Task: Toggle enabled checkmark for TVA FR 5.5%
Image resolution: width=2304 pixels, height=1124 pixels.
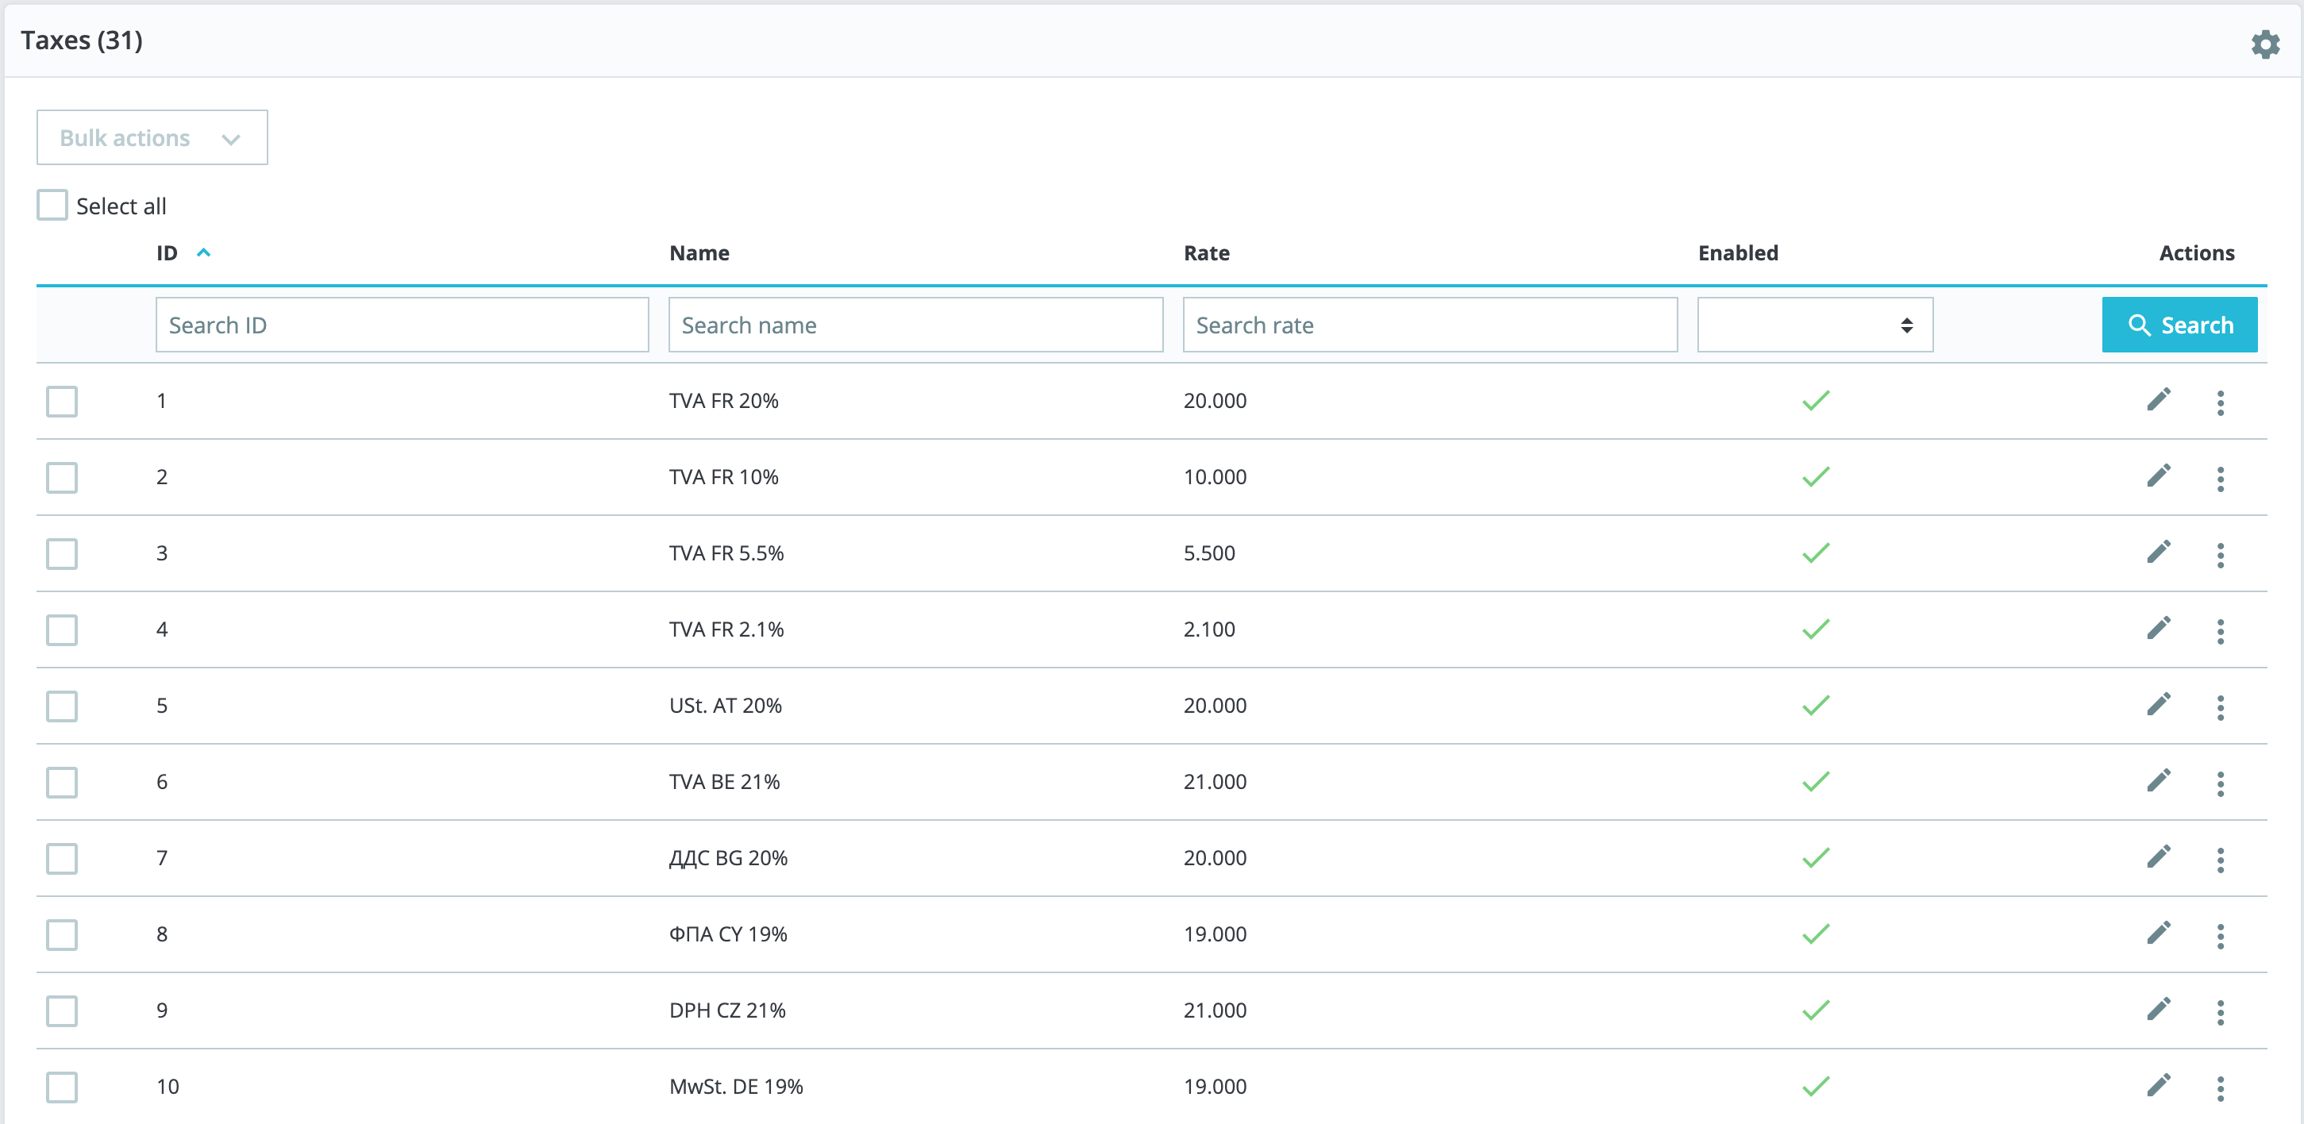Action: pyautogui.click(x=1815, y=553)
